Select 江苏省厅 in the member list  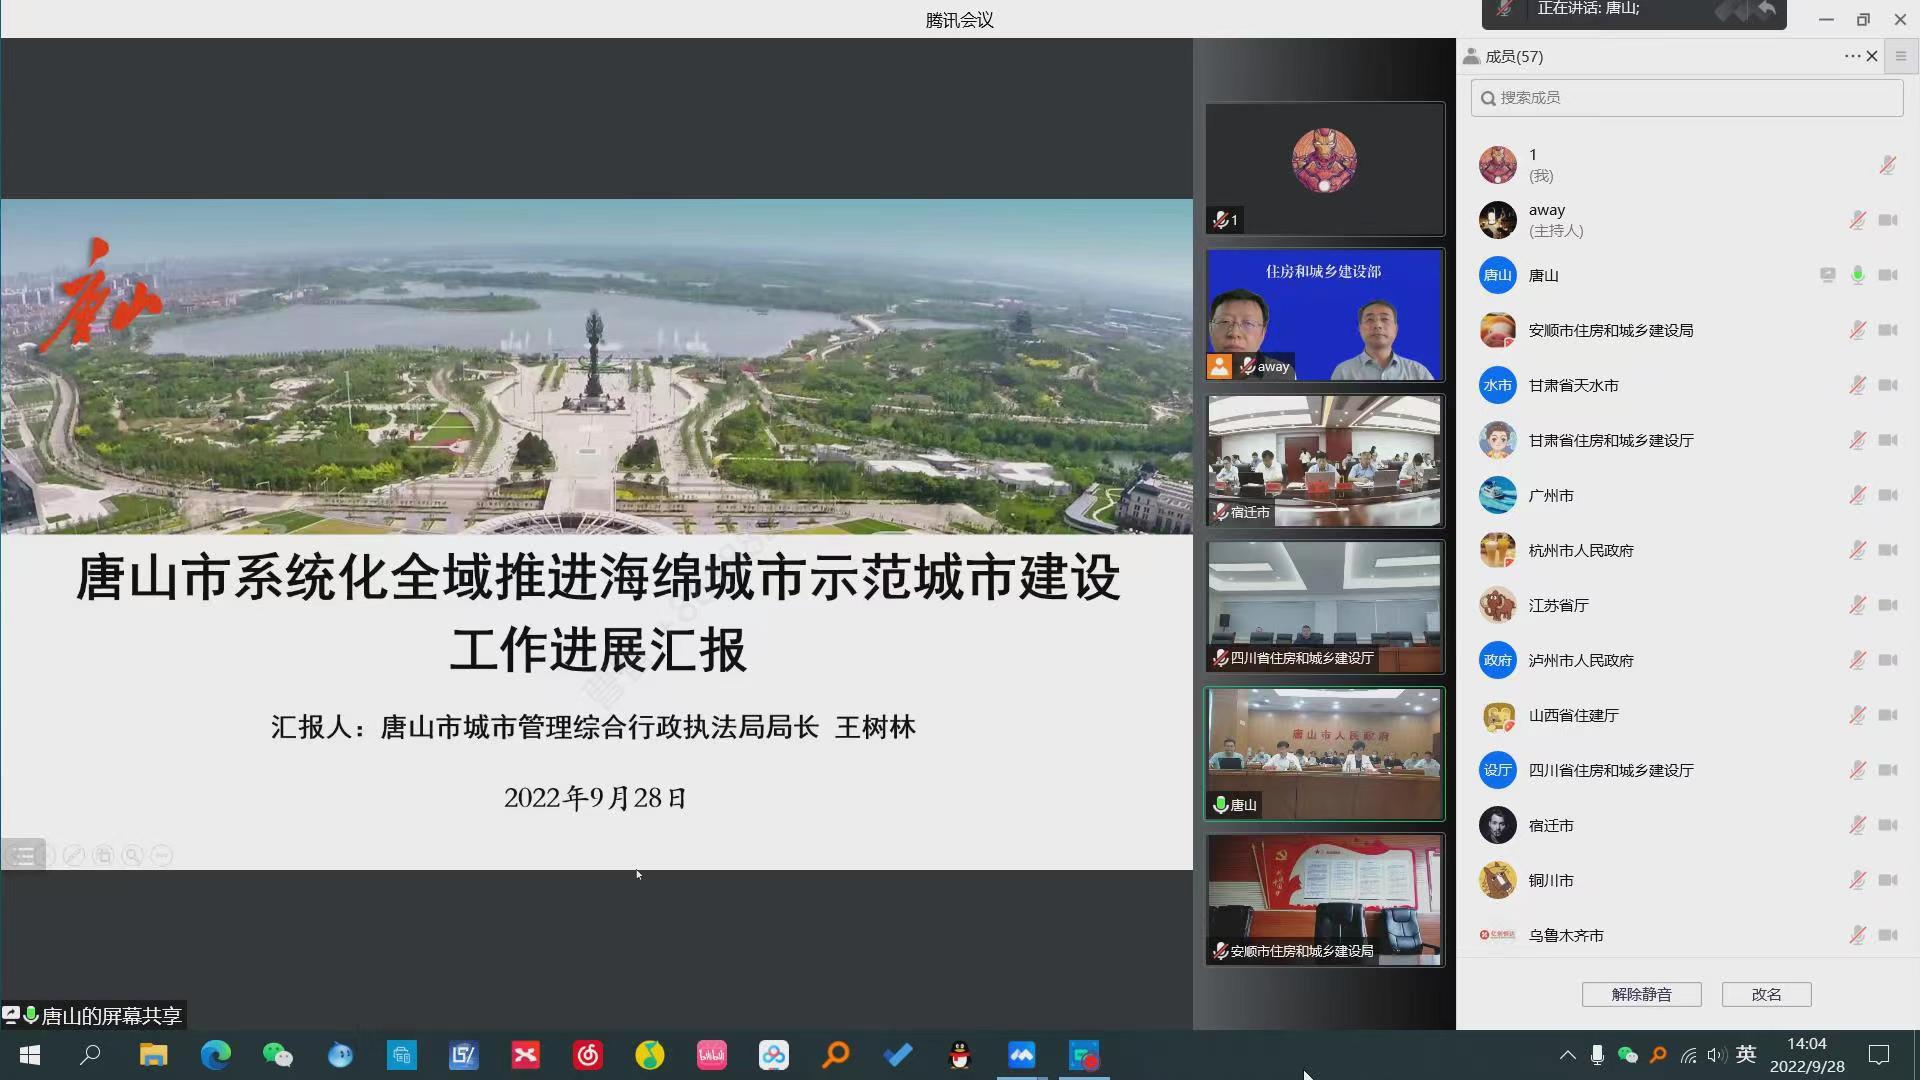pyautogui.click(x=1687, y=605)
